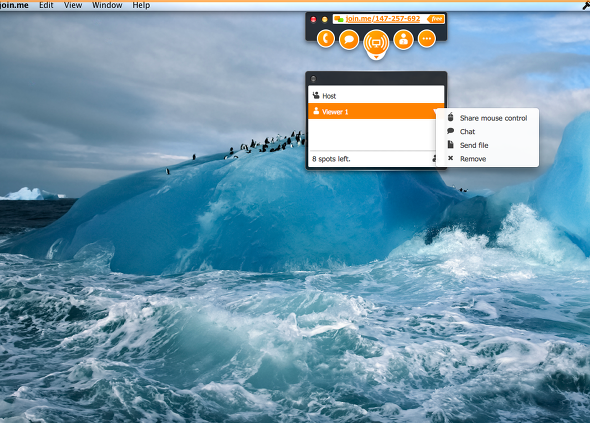The image size is (590, 423).
Task: Open the Window menu in menu bar
Action: coord(107,5)
